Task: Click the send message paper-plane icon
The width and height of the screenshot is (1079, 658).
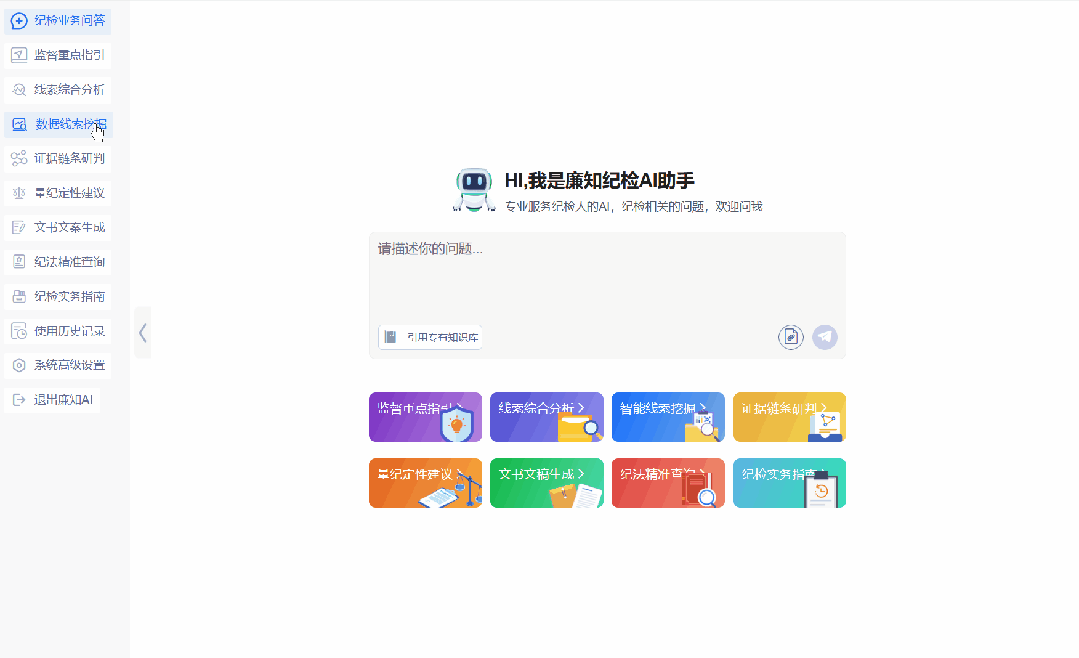Action: (x=824, y=337)
